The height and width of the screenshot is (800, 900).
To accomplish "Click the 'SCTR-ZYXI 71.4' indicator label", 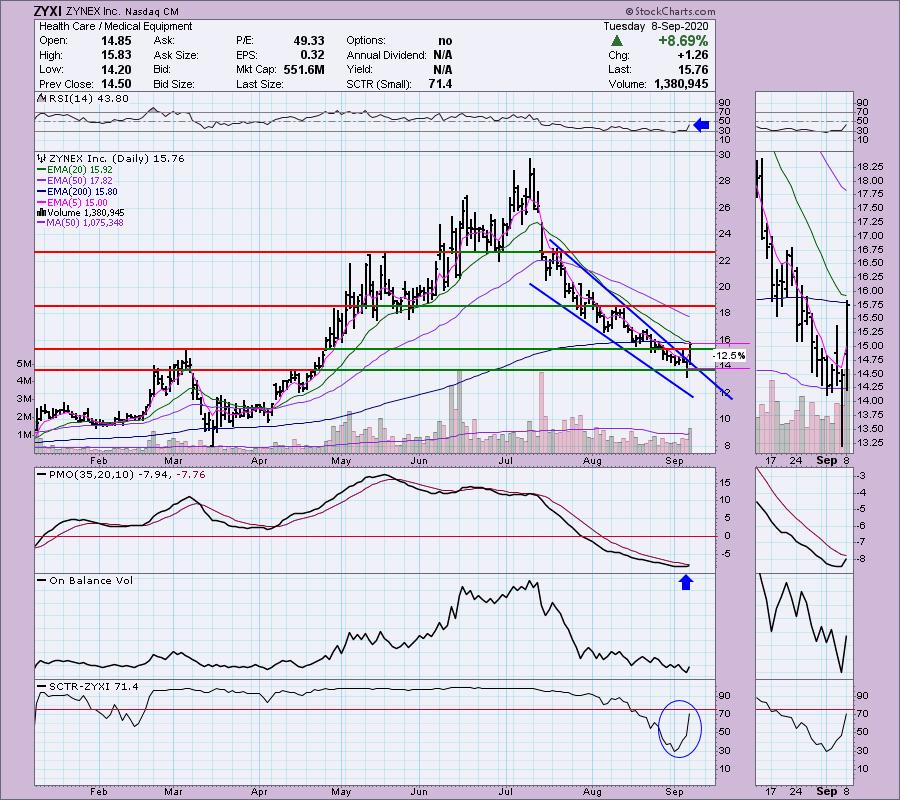I will [x=94, y=686].
